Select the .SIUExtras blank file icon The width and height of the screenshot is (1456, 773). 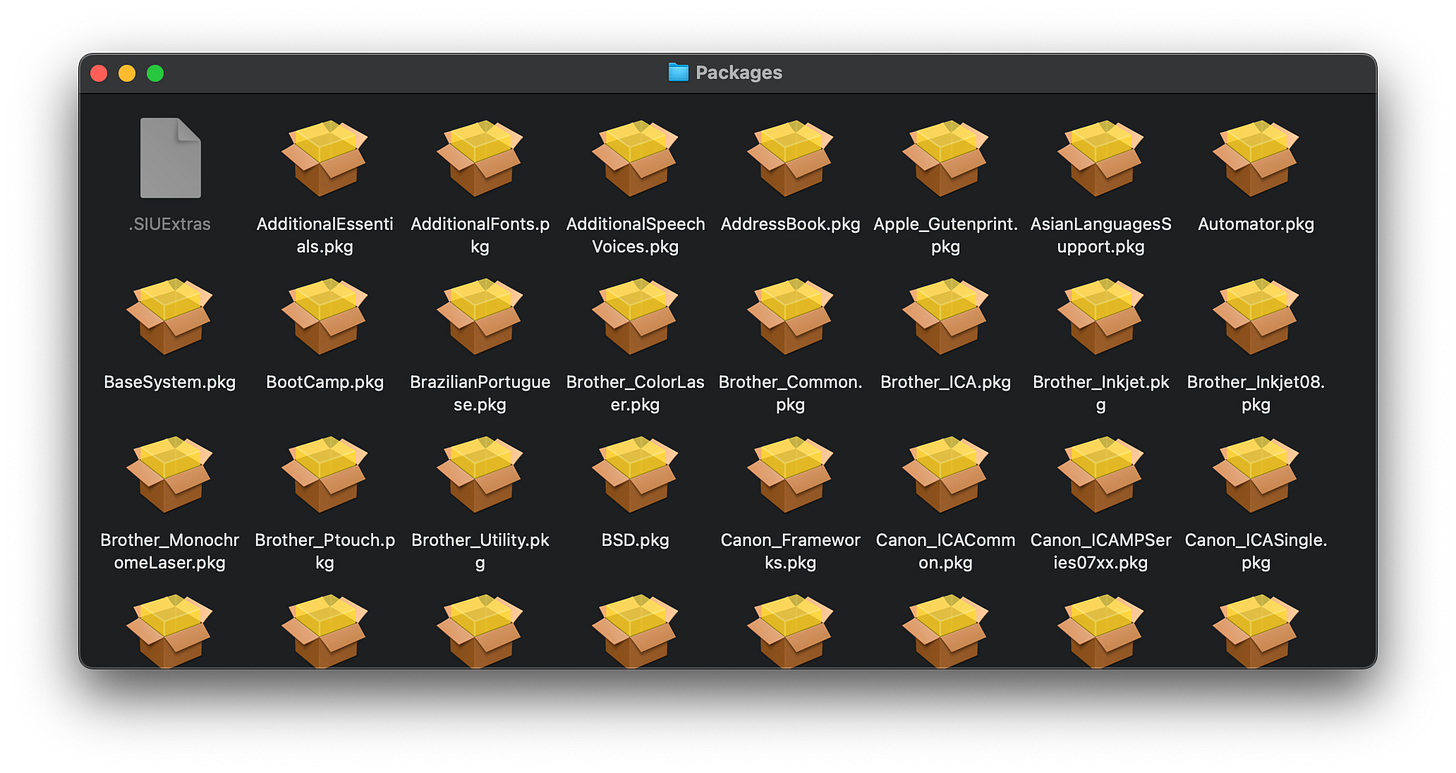pyautogui.click(x=170, y=158)
